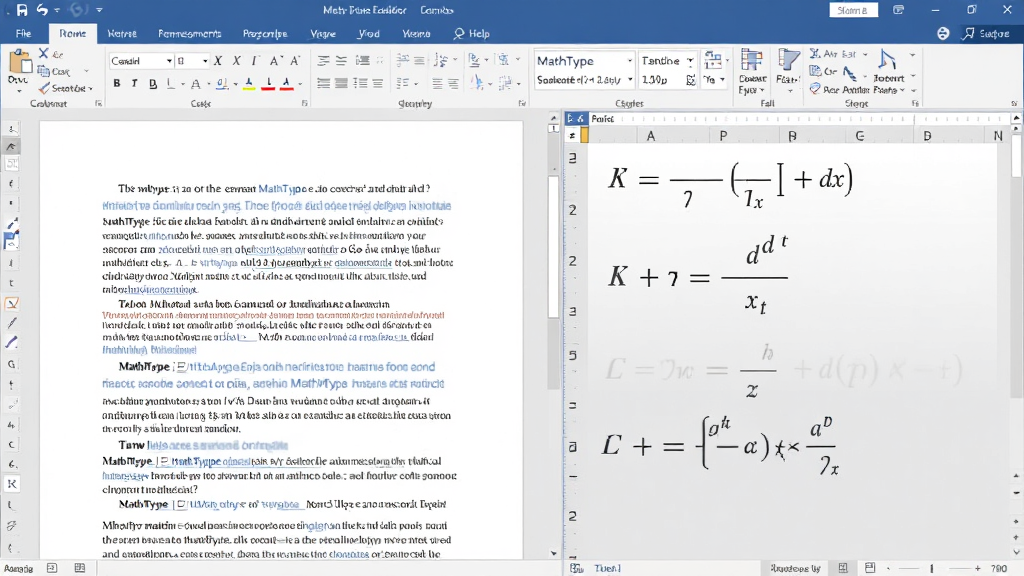
Task: Select the Rome ribbon tab
Action: [x=72, y=33]
